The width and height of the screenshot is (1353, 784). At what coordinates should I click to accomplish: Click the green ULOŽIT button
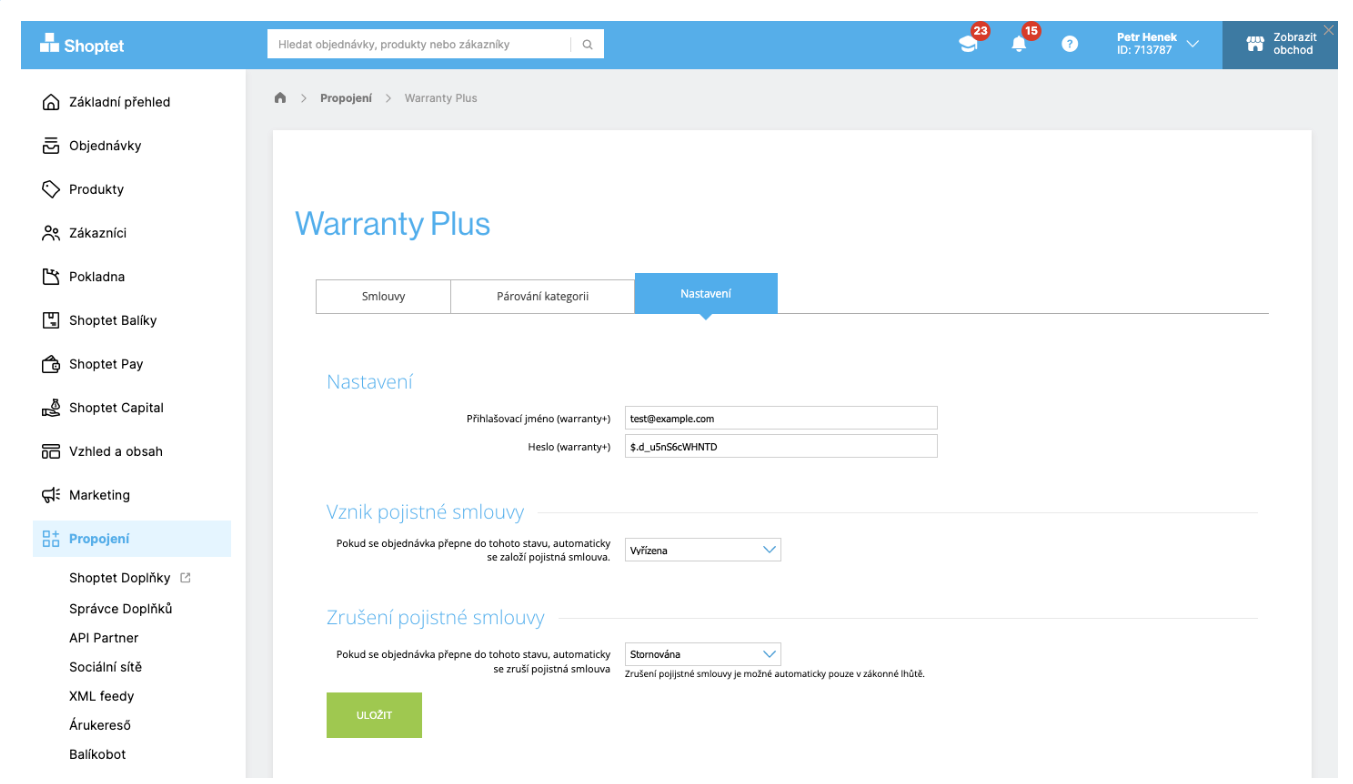pyautogui.click(x=374, y=715)
